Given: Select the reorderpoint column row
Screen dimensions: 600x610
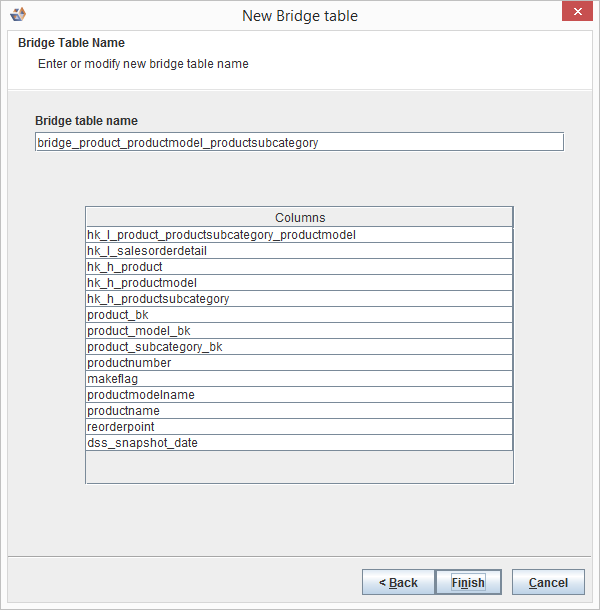Looking at the screenshot, I should [299, 427].
